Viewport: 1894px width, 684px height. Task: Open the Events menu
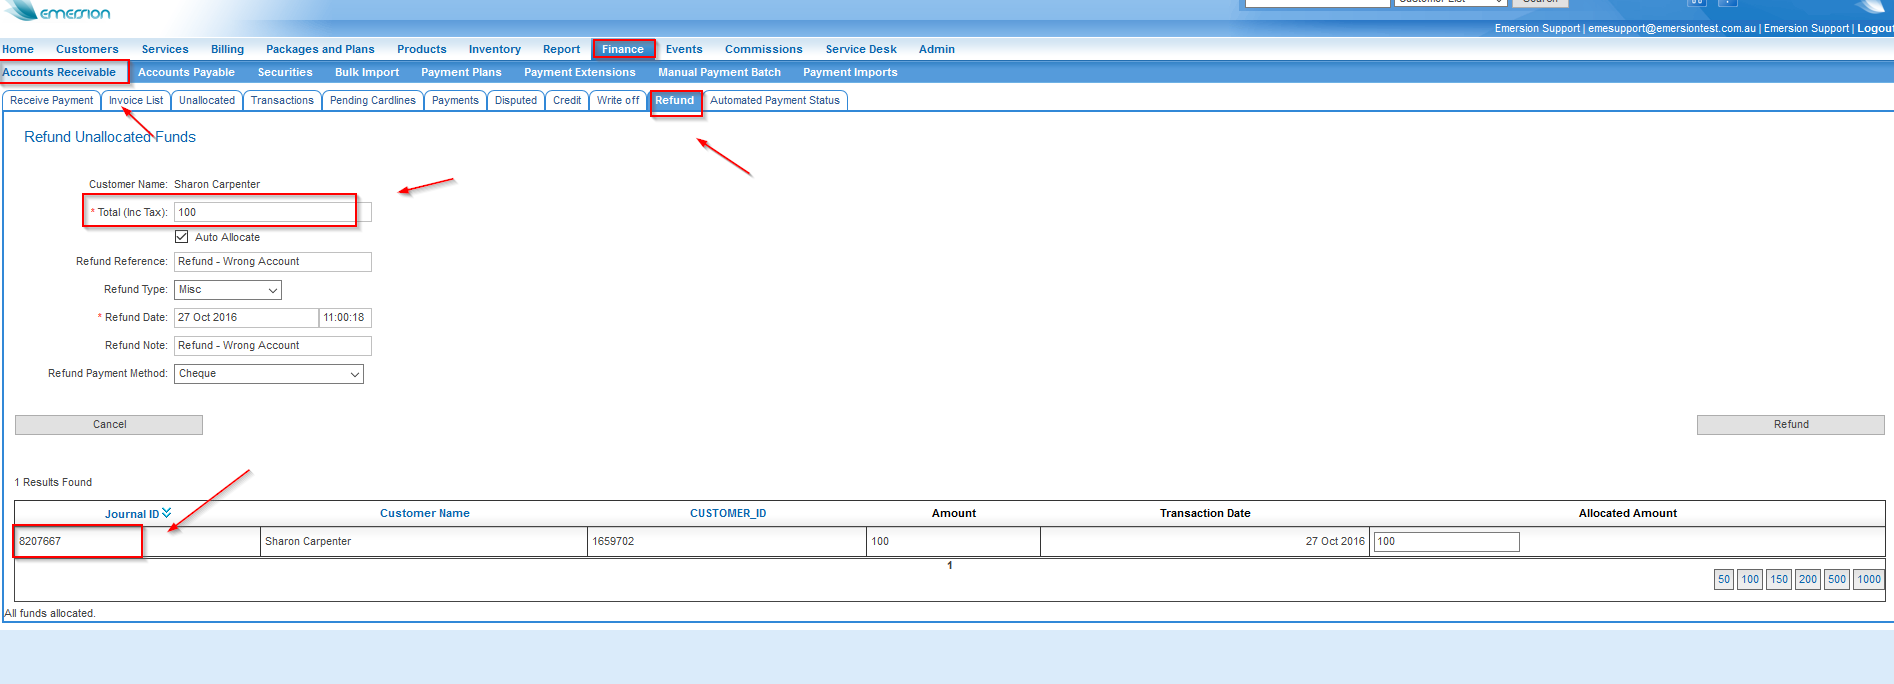(684, 49)
